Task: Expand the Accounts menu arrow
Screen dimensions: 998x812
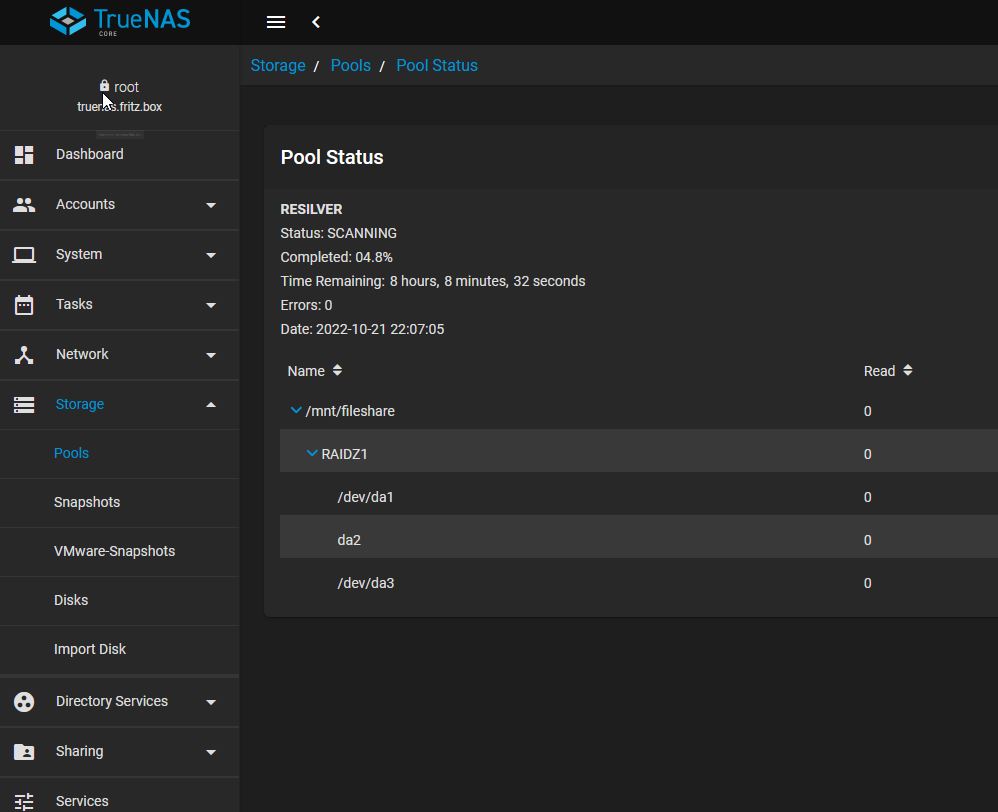Action: pyautogui.click(x=211, y=205)
